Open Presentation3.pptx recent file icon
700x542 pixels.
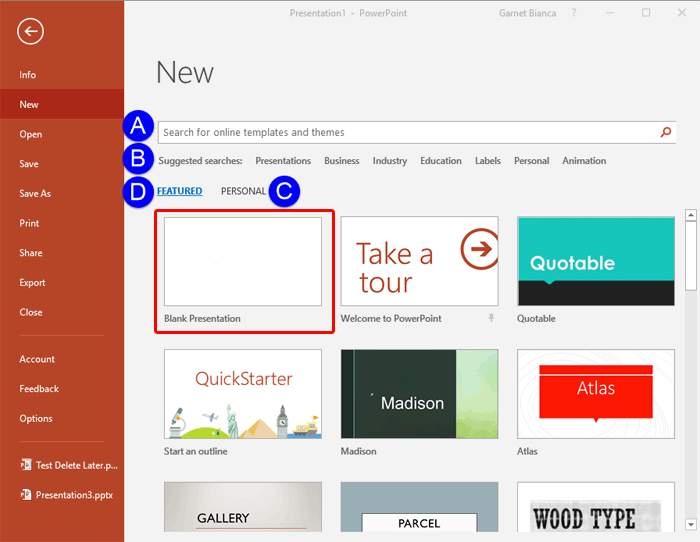coord(25,494)
